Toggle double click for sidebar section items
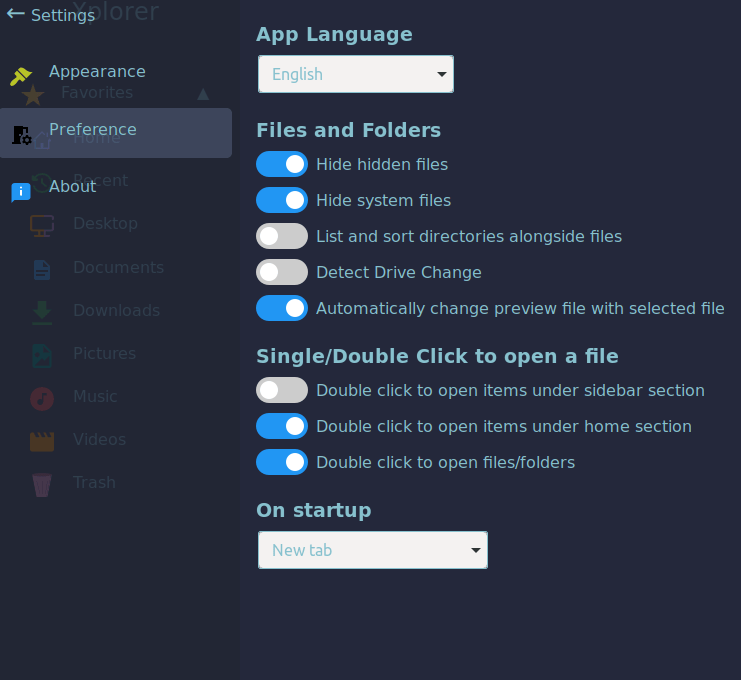The width and height of the screenshot is (741, 680). pyautogui.click(x=282, y=390)
